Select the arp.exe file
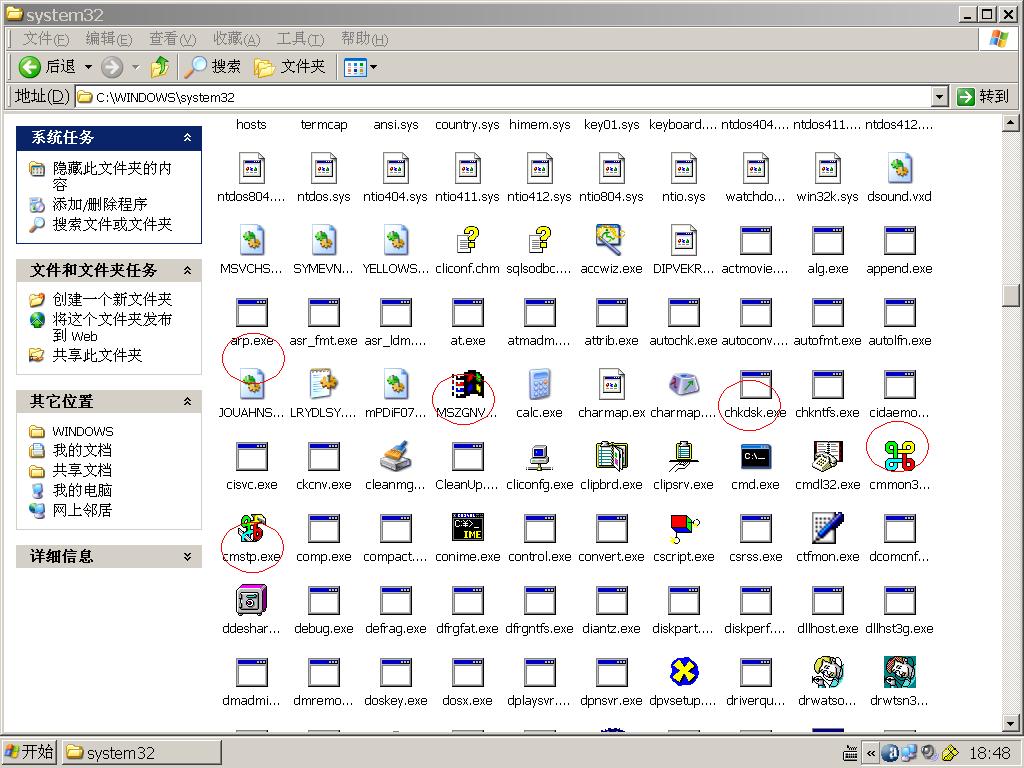The image size is (1024, 768). click(x=251, y=321)
